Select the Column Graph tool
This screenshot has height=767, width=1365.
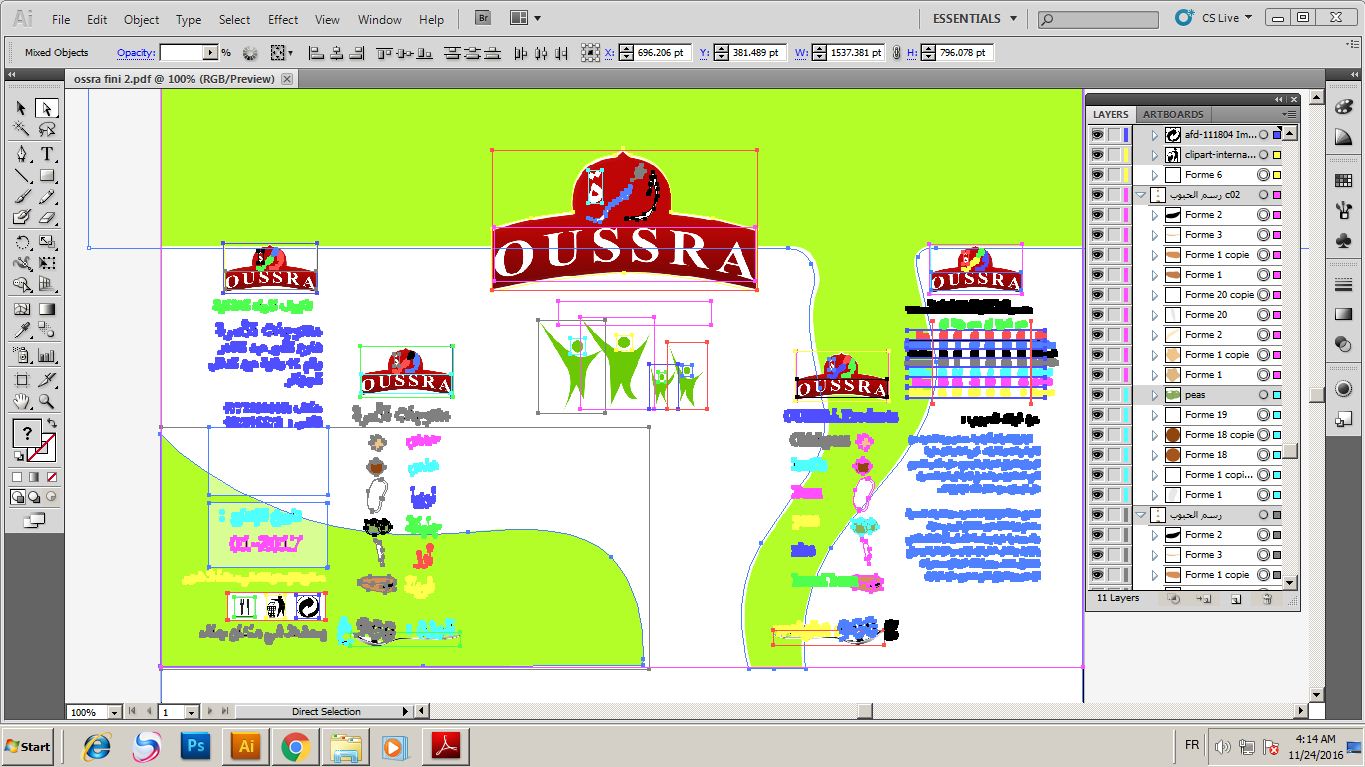(x=46, y=355)
